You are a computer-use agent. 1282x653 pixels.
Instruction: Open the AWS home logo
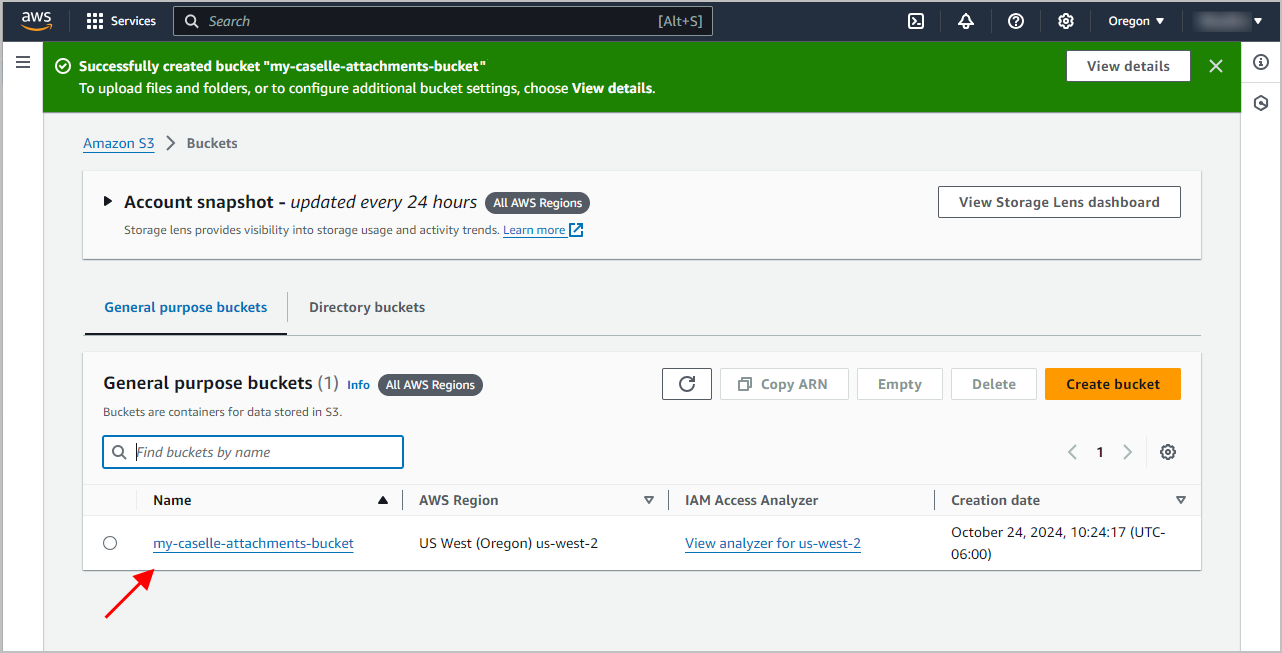tap(37, 21)
